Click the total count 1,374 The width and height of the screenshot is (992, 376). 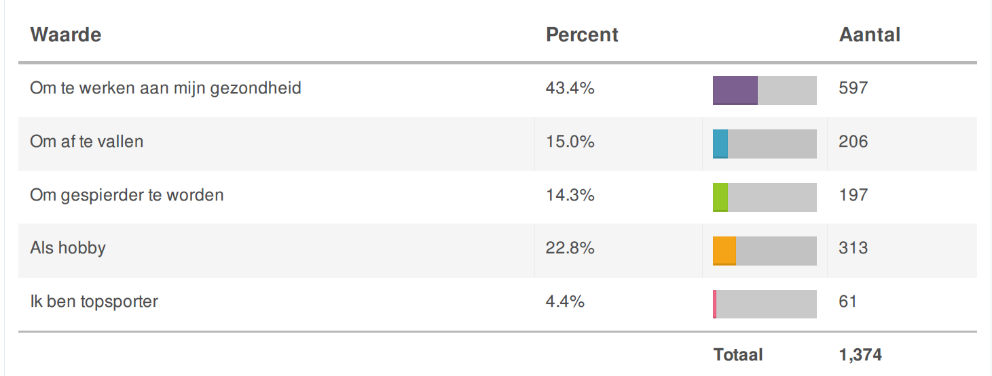[860, 355]
